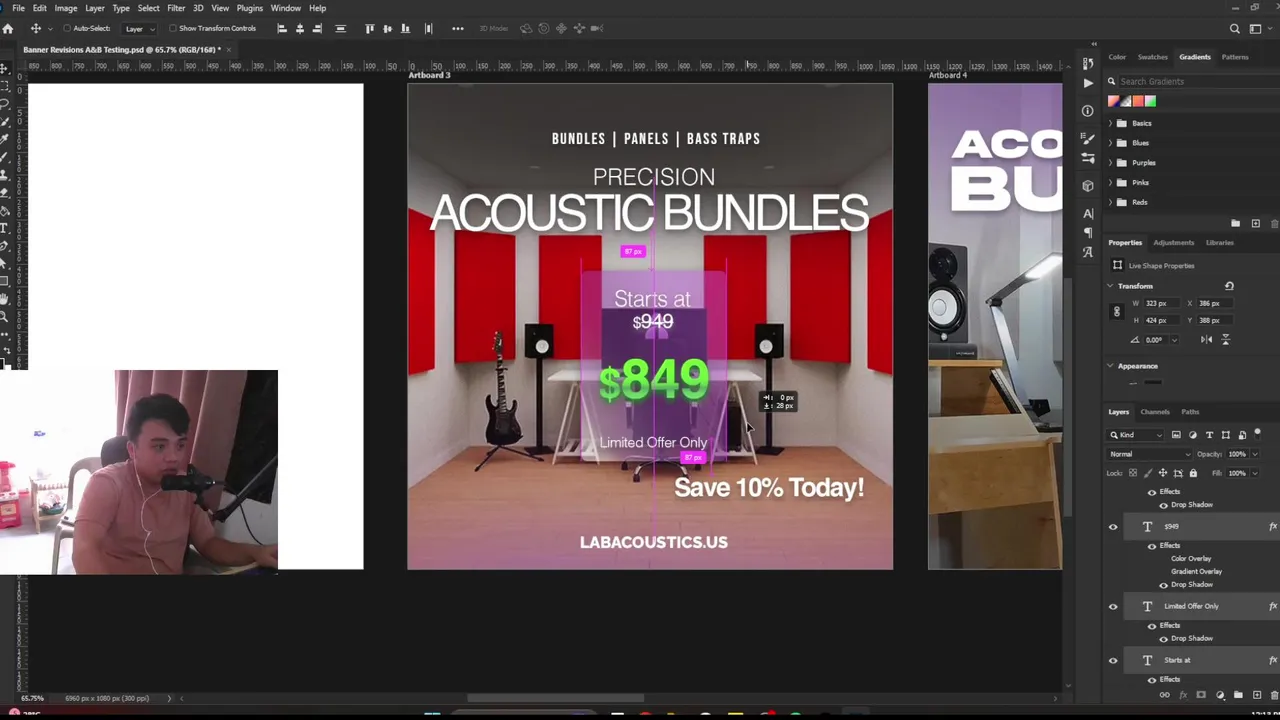1280x720 pixels.
Task: Click add layer mask icon at Layers bottom
Action: [1201, 695]
